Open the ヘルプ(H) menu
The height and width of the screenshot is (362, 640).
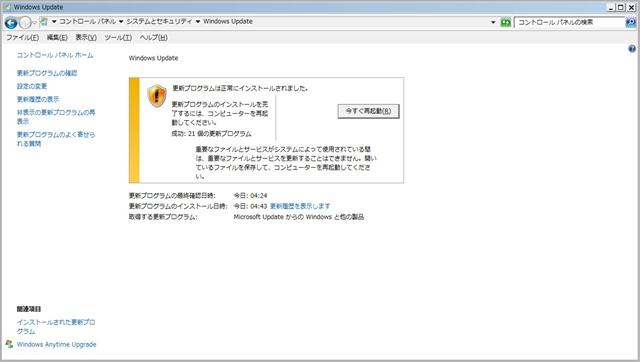[x=153, y=38]
